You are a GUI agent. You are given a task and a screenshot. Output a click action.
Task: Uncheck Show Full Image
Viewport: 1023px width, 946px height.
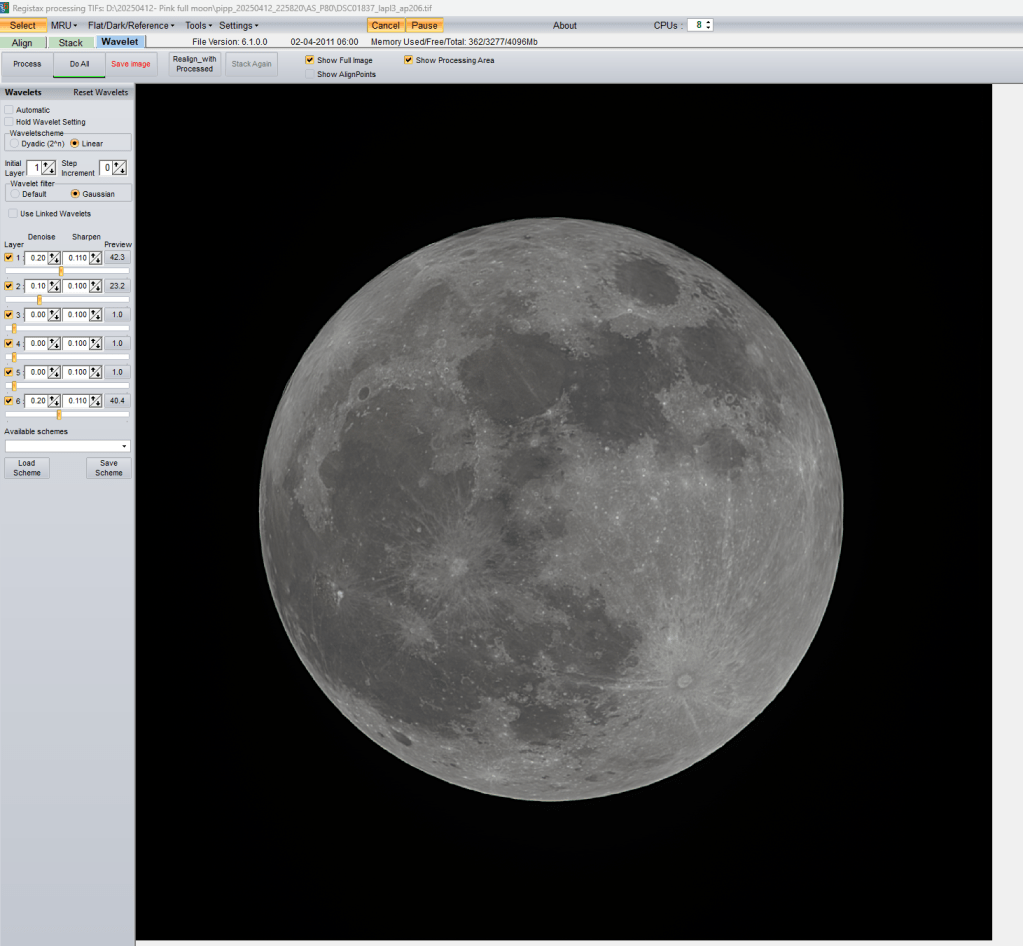(310, 60)
